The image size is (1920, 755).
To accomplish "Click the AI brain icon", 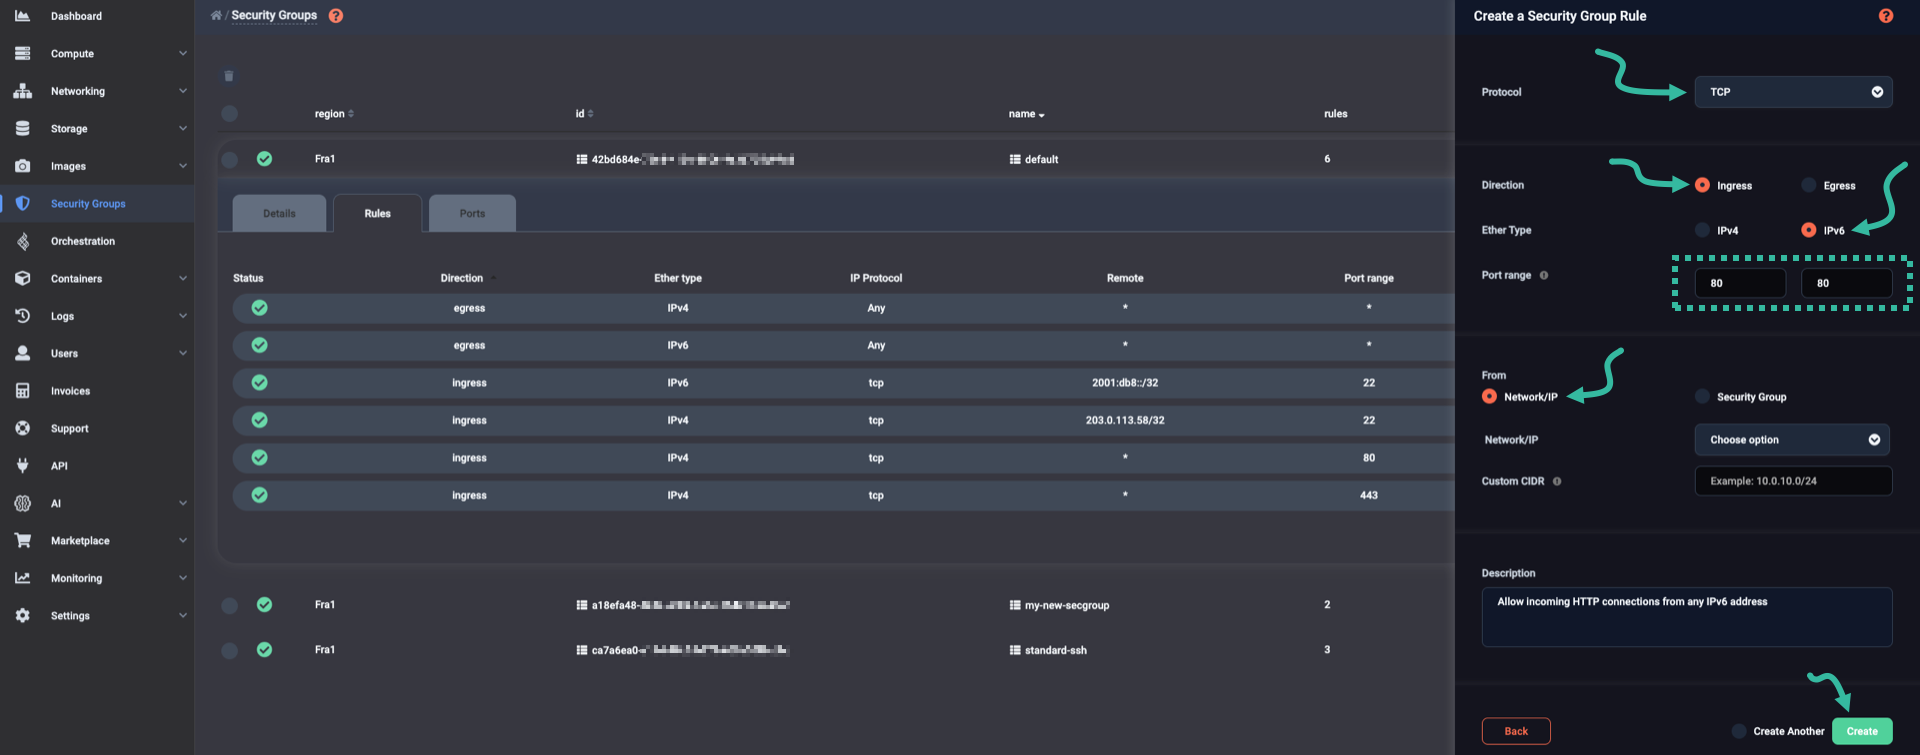I will point(22,504).
